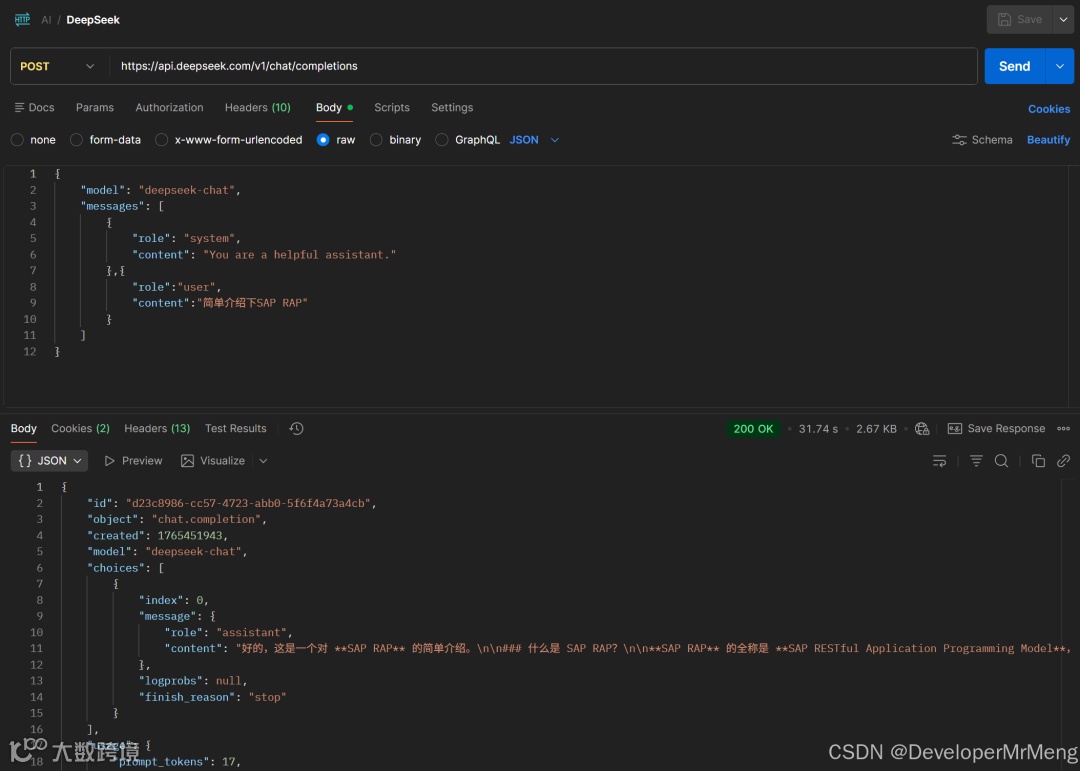Click the link icon in response toolbar
This screenshot has height=771, width=1080.
coord(1063,461)
